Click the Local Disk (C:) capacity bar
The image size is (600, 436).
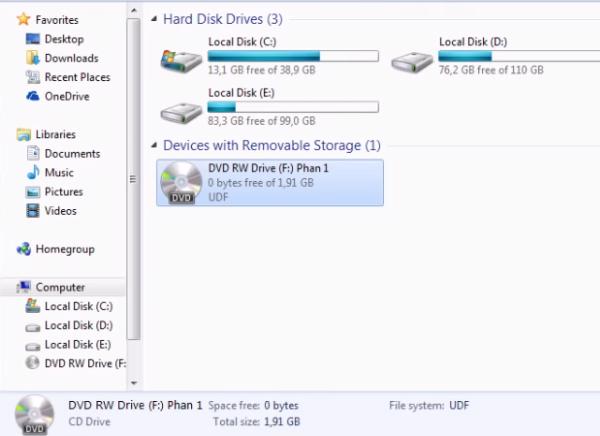(x=293, y=56)
